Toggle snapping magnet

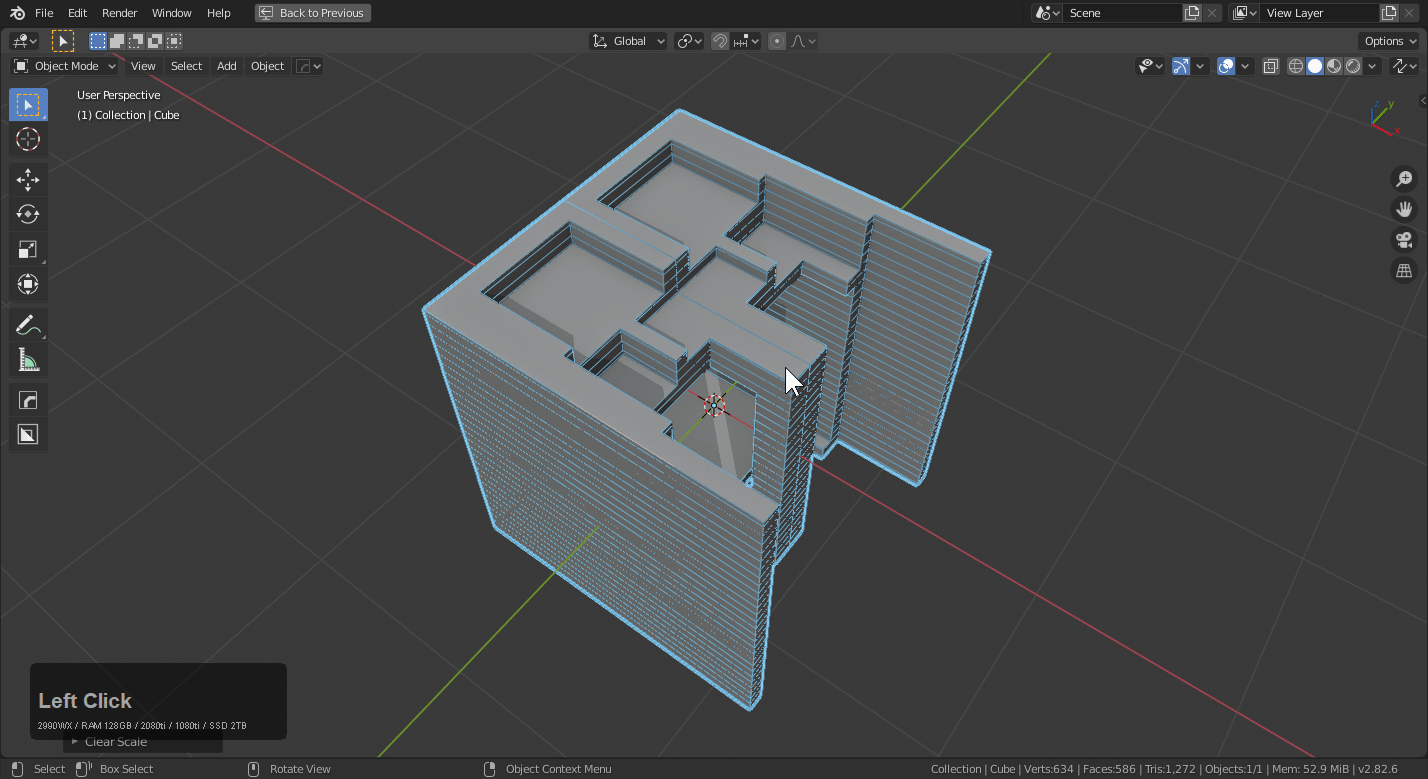[719, 41]
